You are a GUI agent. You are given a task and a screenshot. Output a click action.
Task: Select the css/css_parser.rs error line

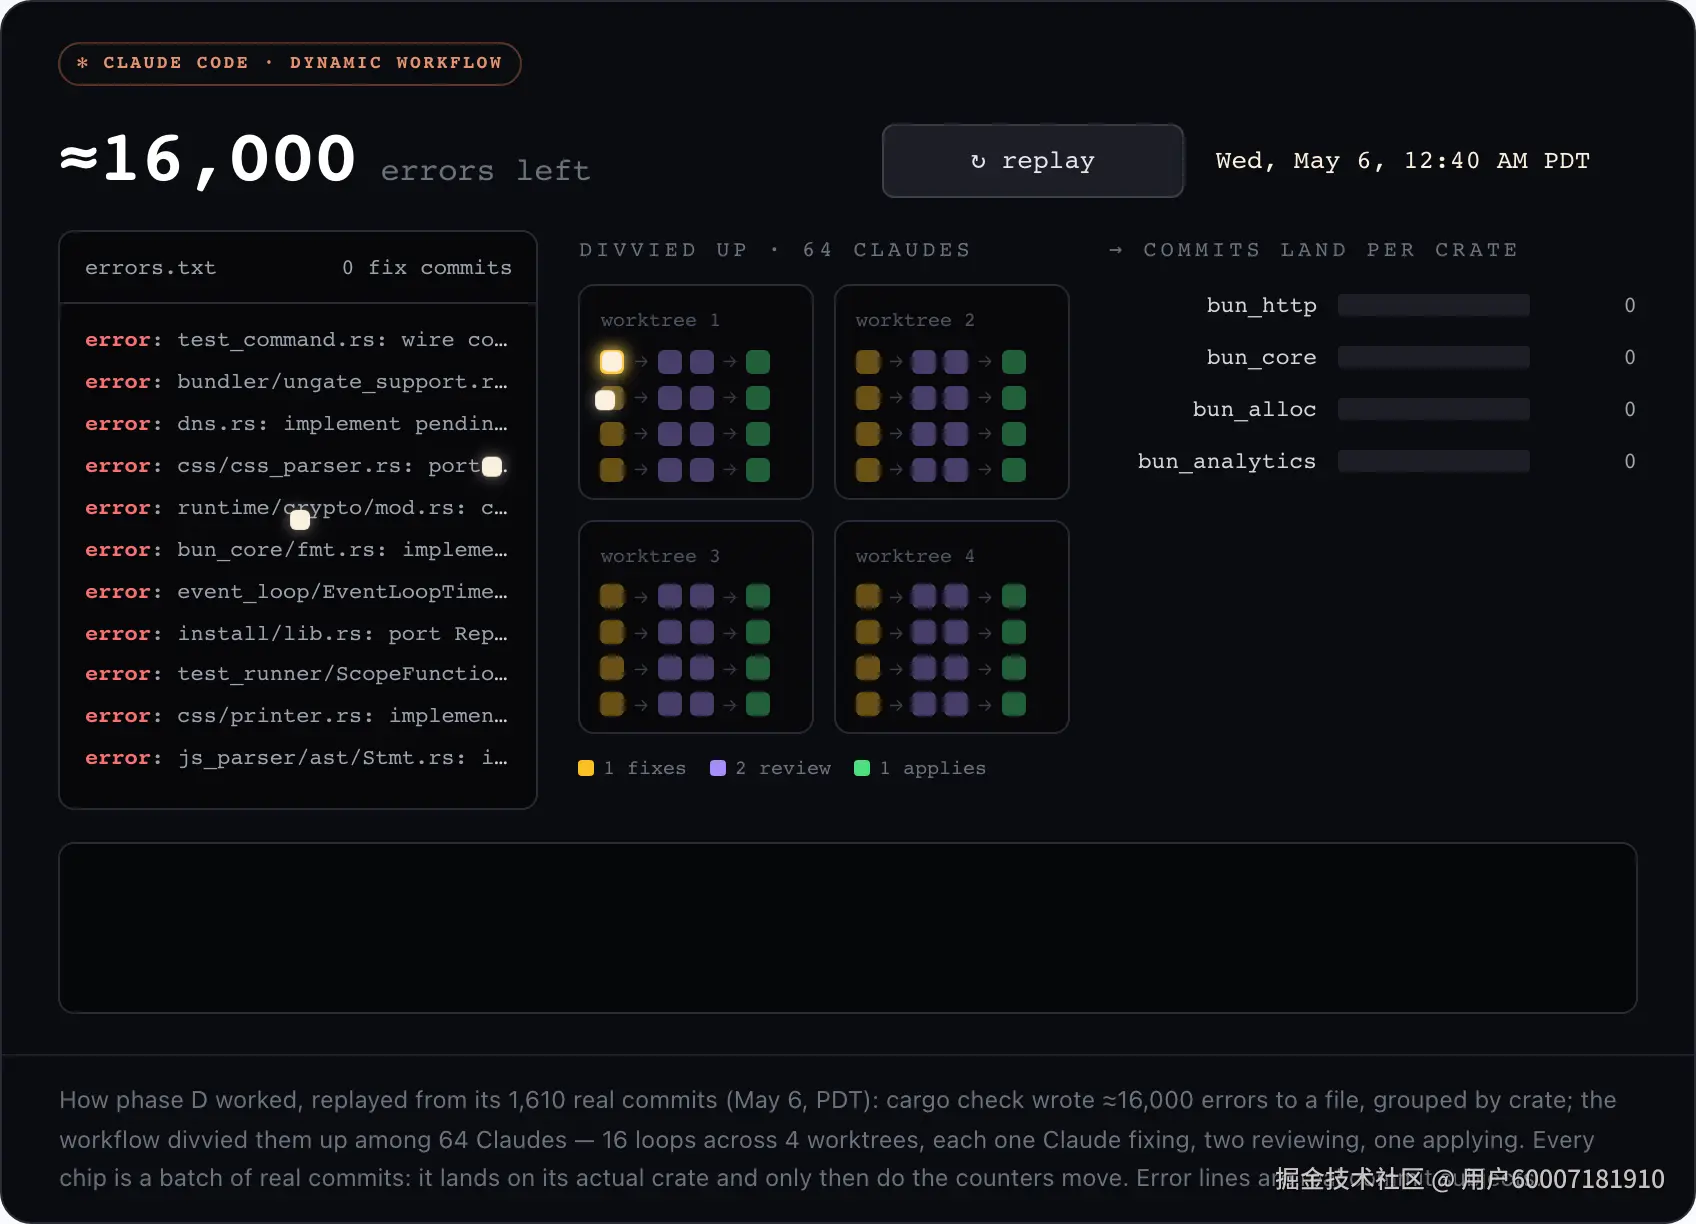click(297, 466)
